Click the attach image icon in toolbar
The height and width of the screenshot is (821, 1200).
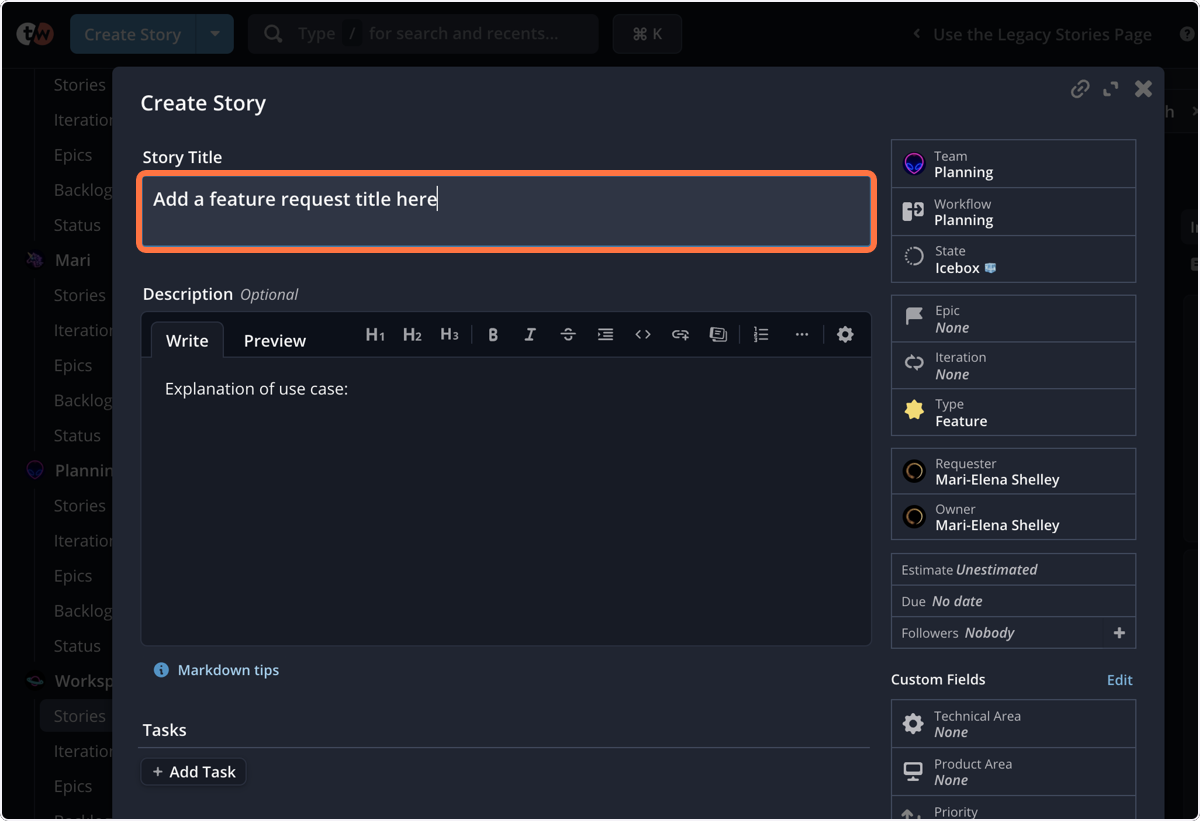717,335
